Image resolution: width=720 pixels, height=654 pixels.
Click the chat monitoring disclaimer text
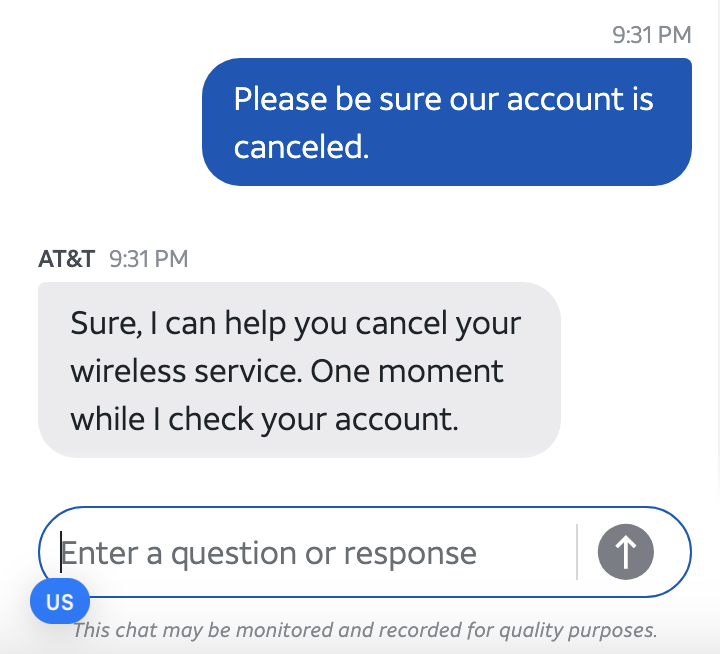365,630
